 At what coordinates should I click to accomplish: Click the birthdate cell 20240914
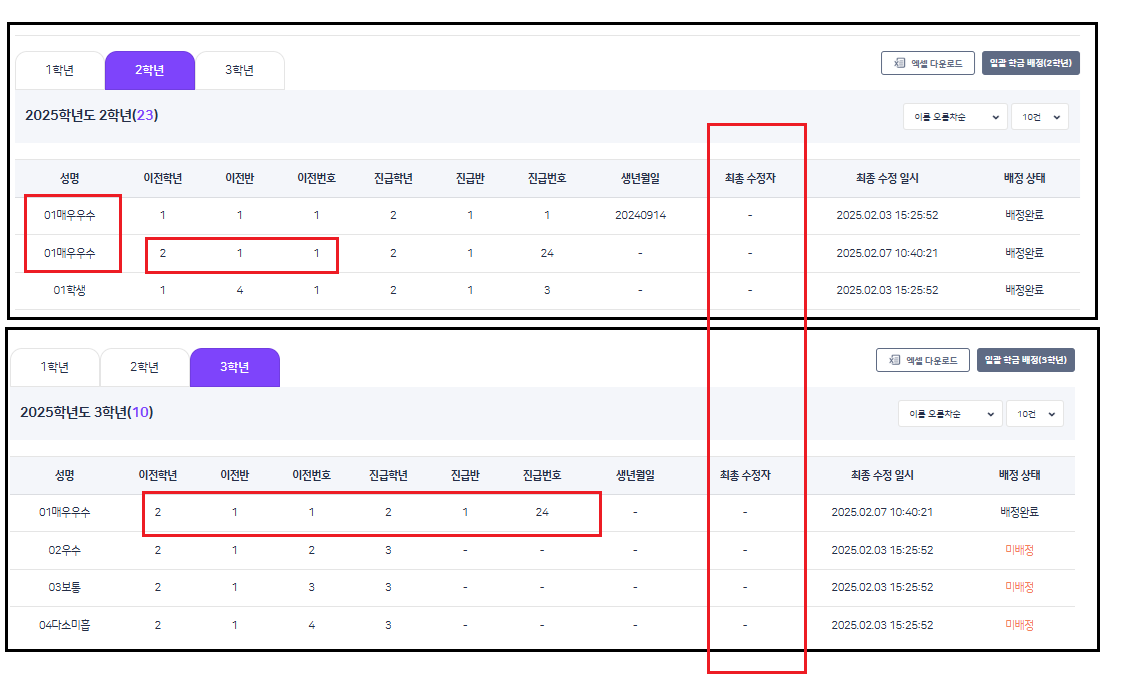pos(640,216)
